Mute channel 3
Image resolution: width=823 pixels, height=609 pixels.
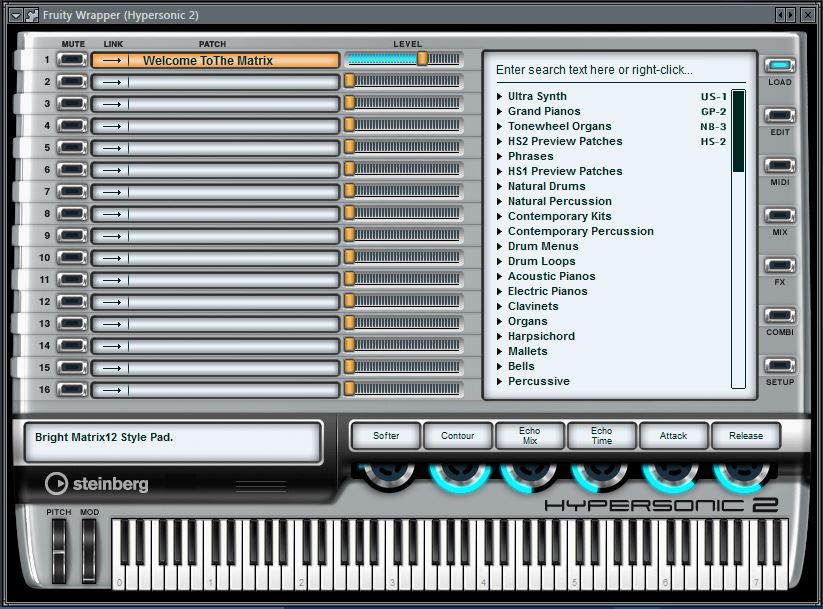point(72,103)
